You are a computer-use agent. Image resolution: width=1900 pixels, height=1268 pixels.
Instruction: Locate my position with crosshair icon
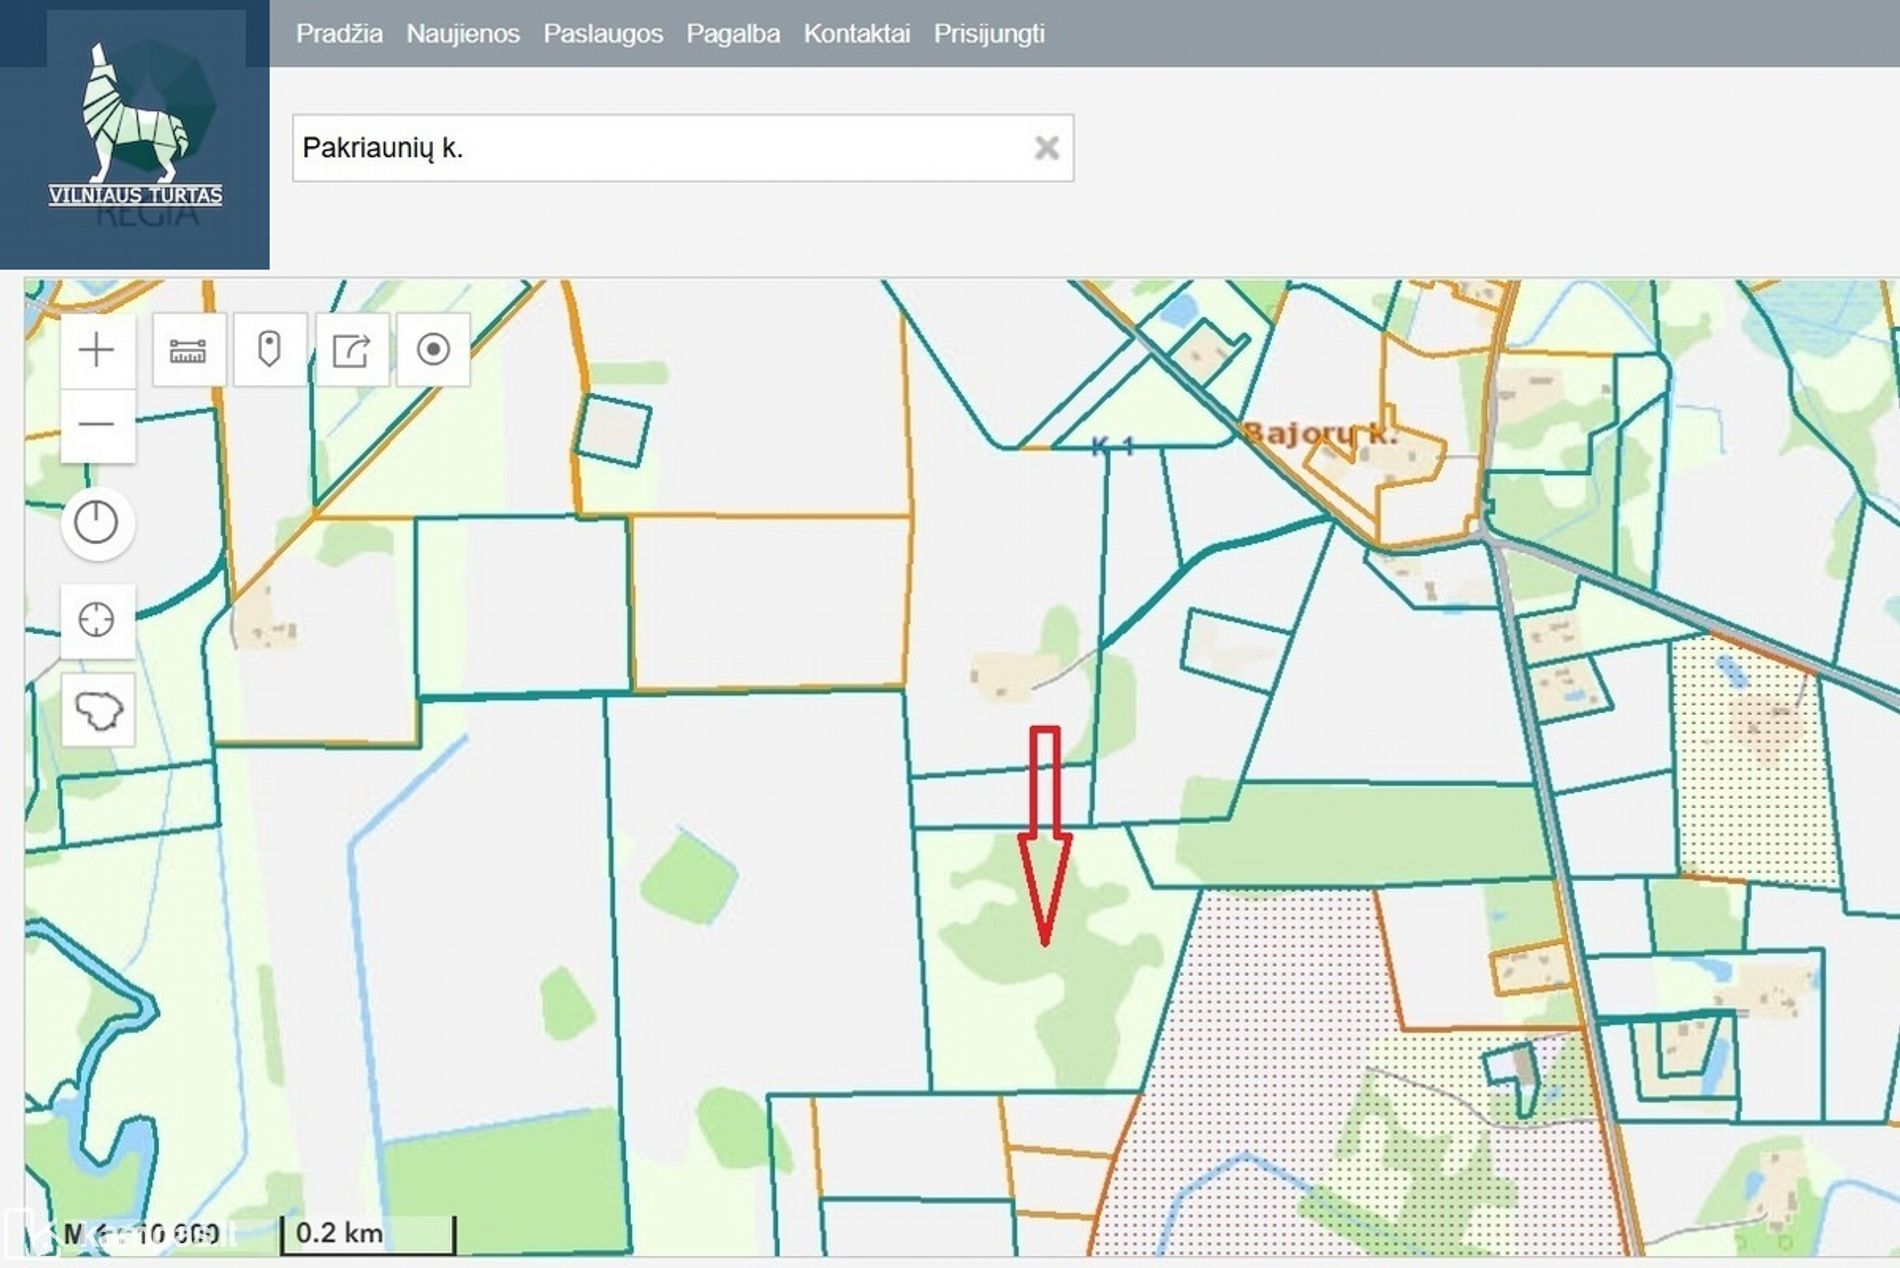(x=97, y=620)
